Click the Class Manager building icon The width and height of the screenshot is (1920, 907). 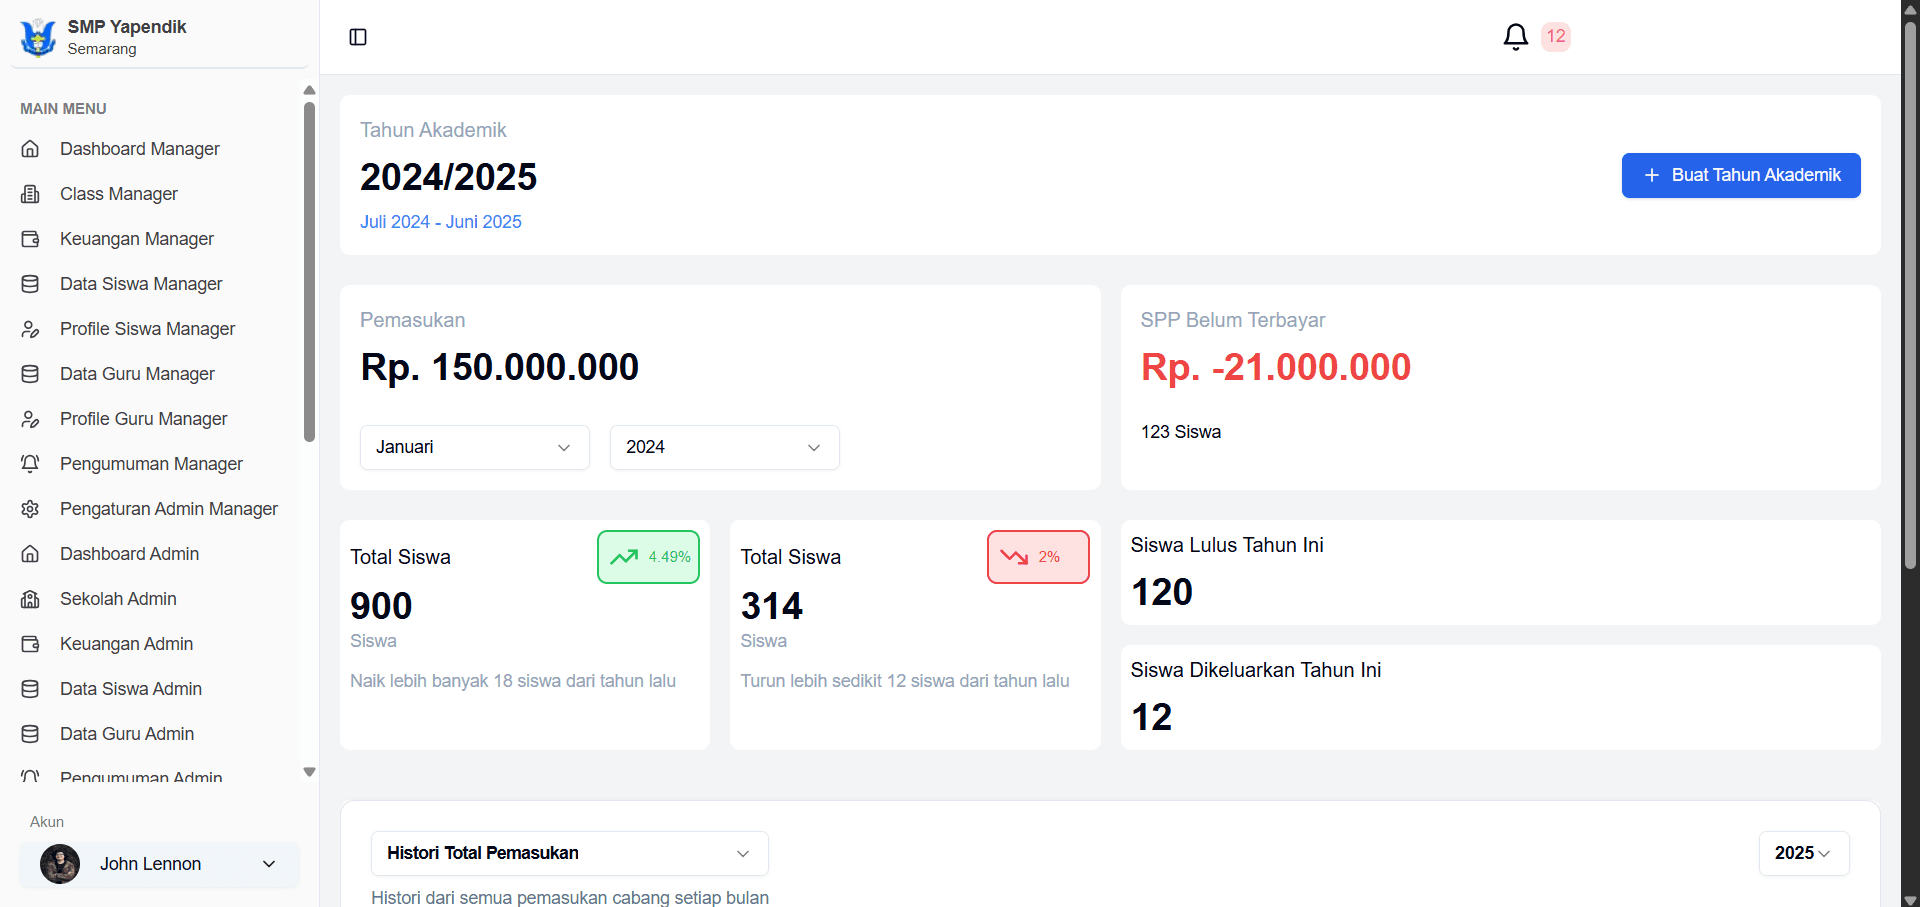(31, 194)
